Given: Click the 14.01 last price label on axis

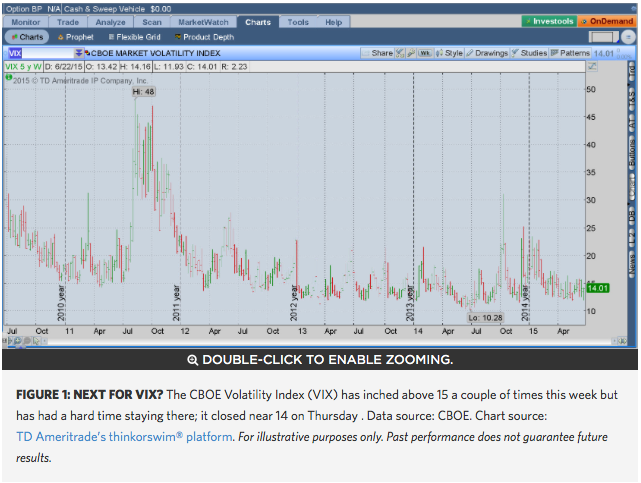Looking at the screenshot, I should pyautogui.click(x=598, y=288).
